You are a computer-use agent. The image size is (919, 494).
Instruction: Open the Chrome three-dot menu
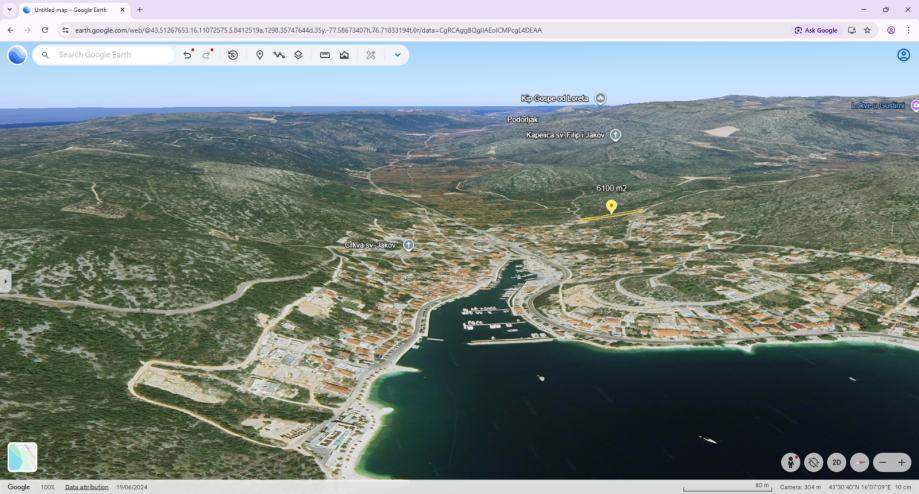(x=908, y=30)
